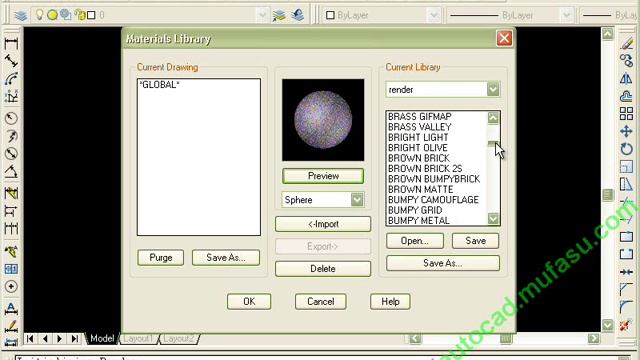Click the Purge button
Viewport: 640px width, 360px height.
[x=160, y=258]
